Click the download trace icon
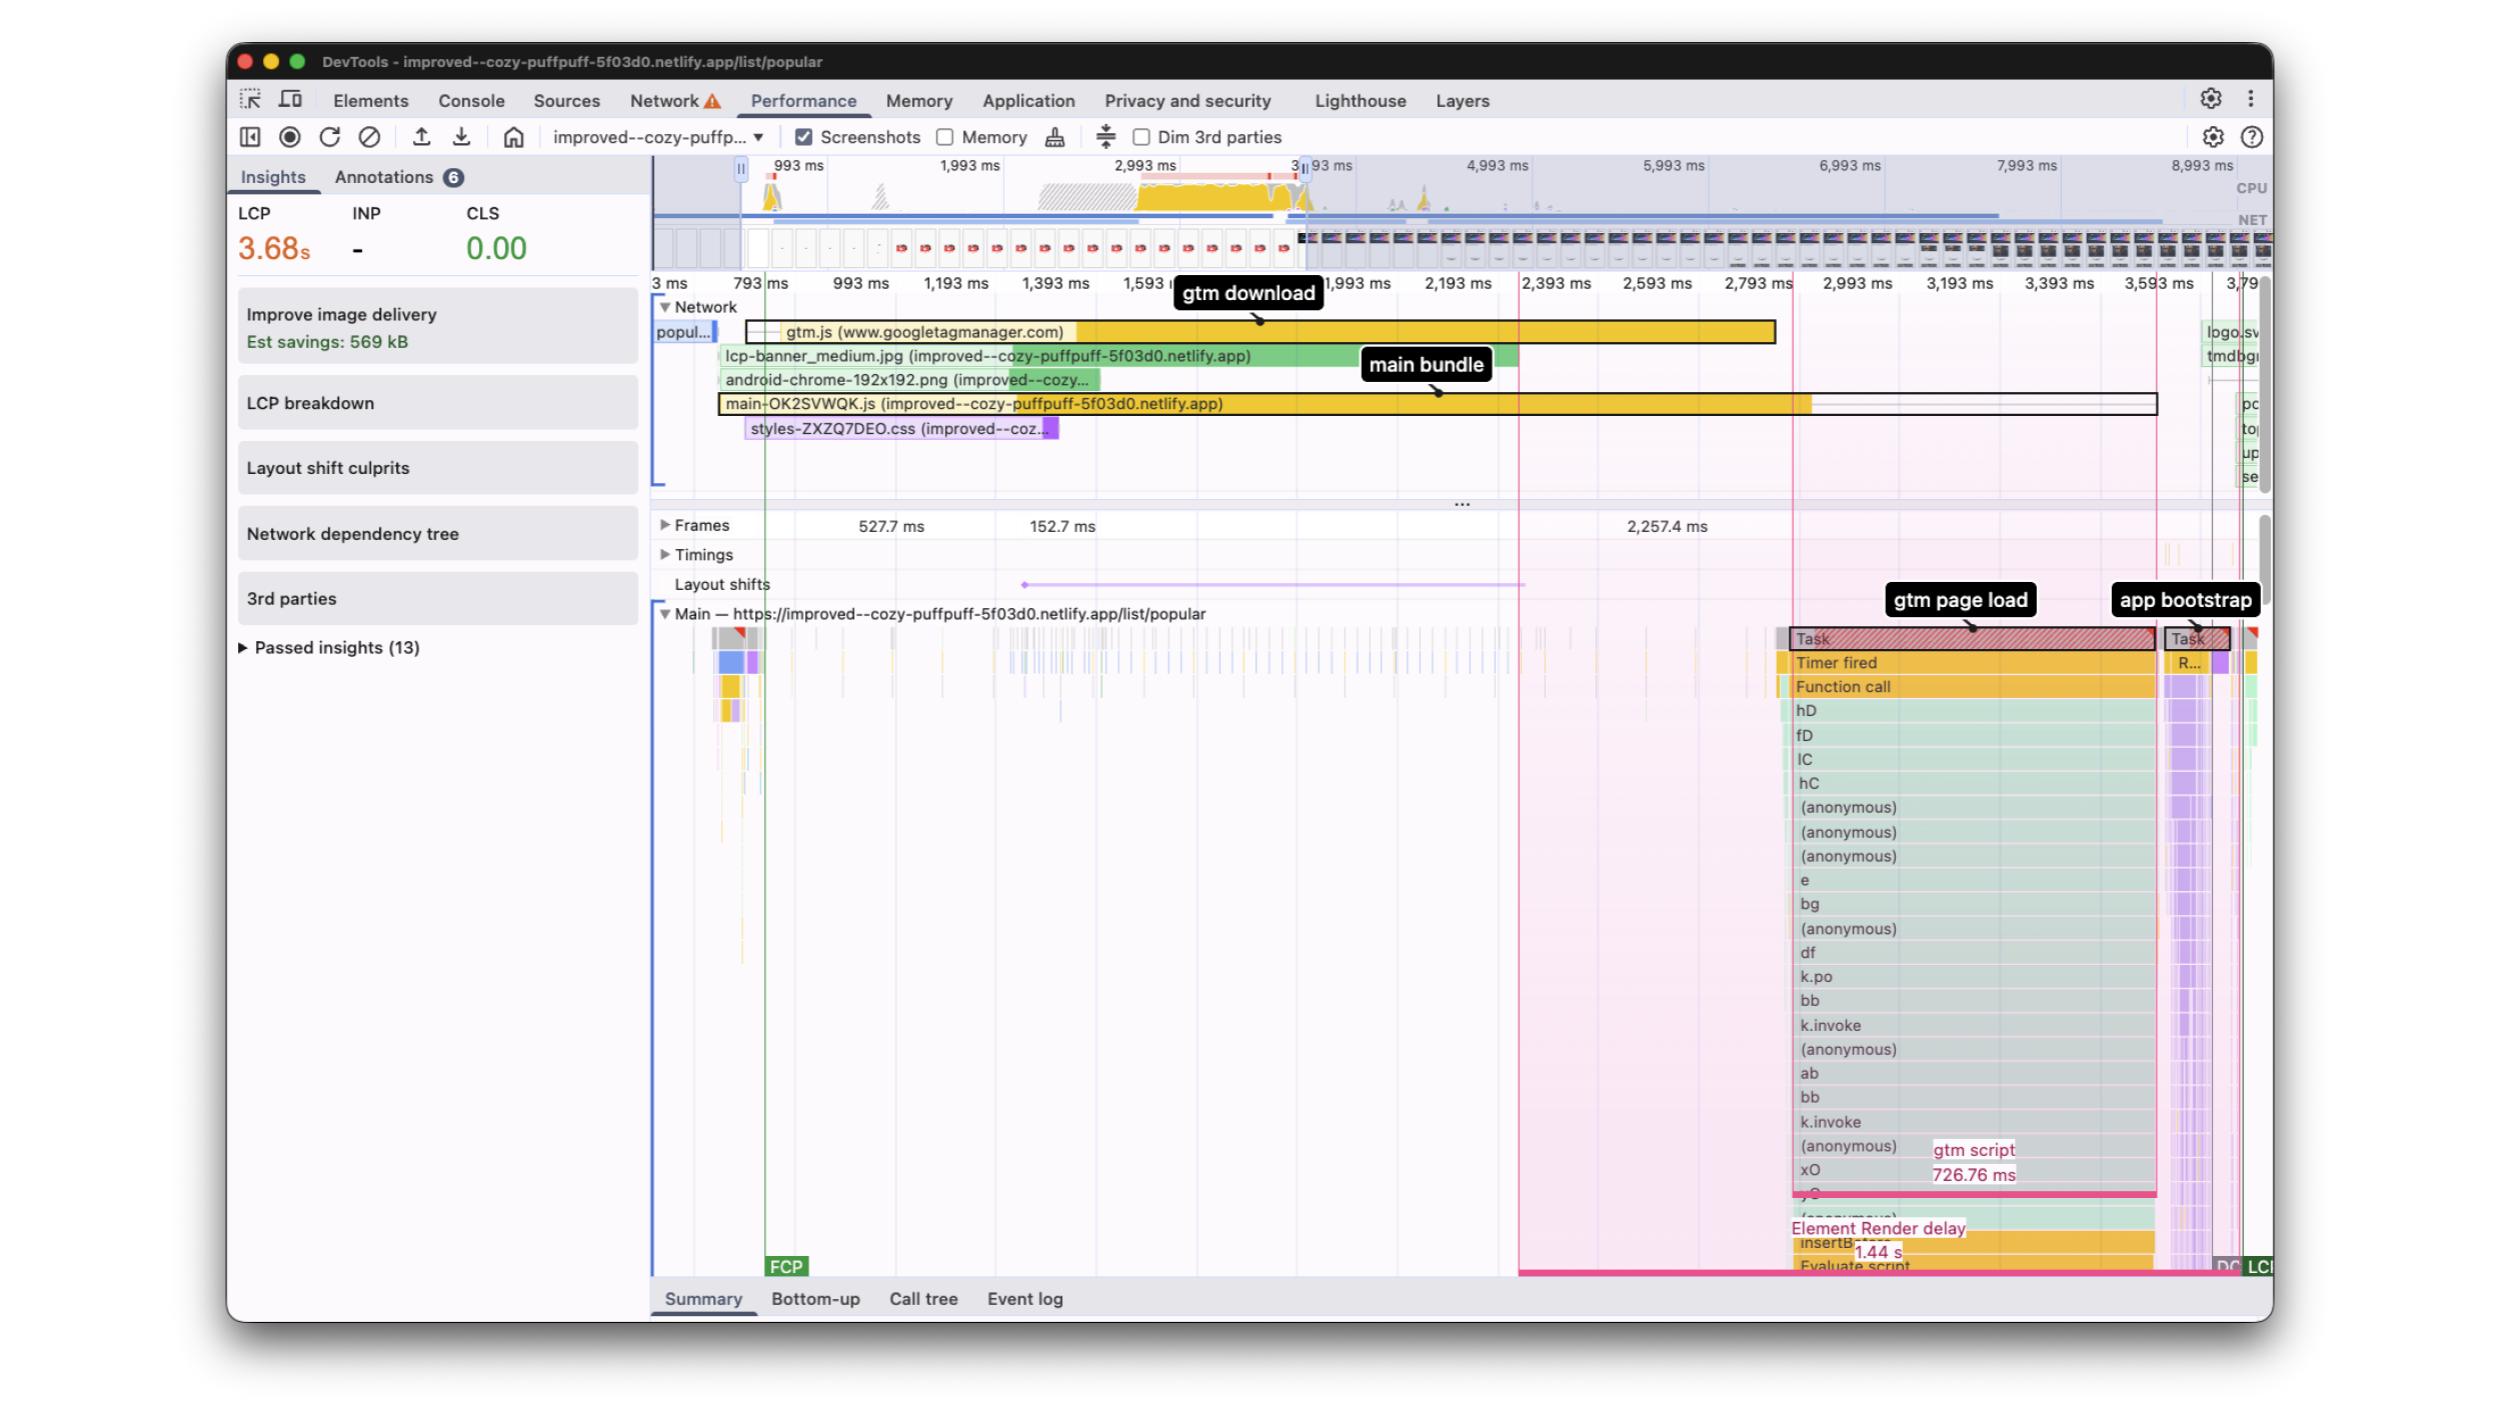This screenshot has height=1406, width=2500. (461, 137)
